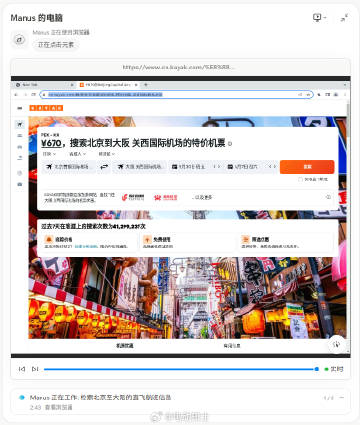Open the New Tab browser tab

coord(44,85)
